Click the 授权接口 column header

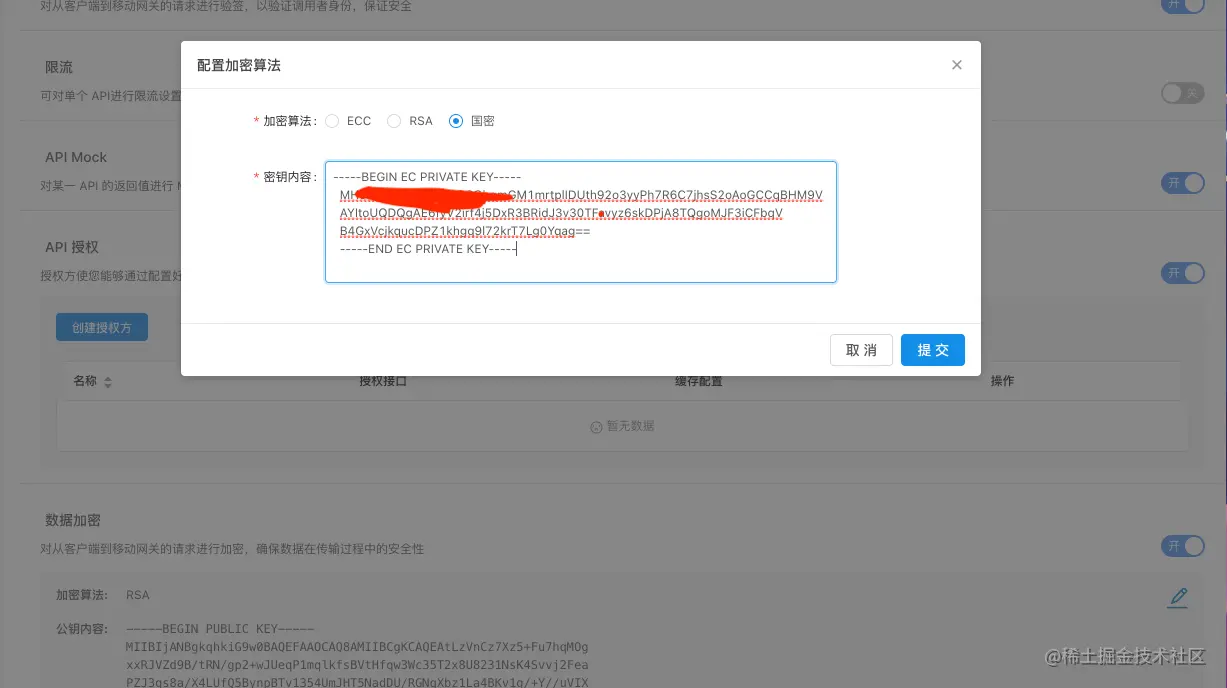[383, 381]
